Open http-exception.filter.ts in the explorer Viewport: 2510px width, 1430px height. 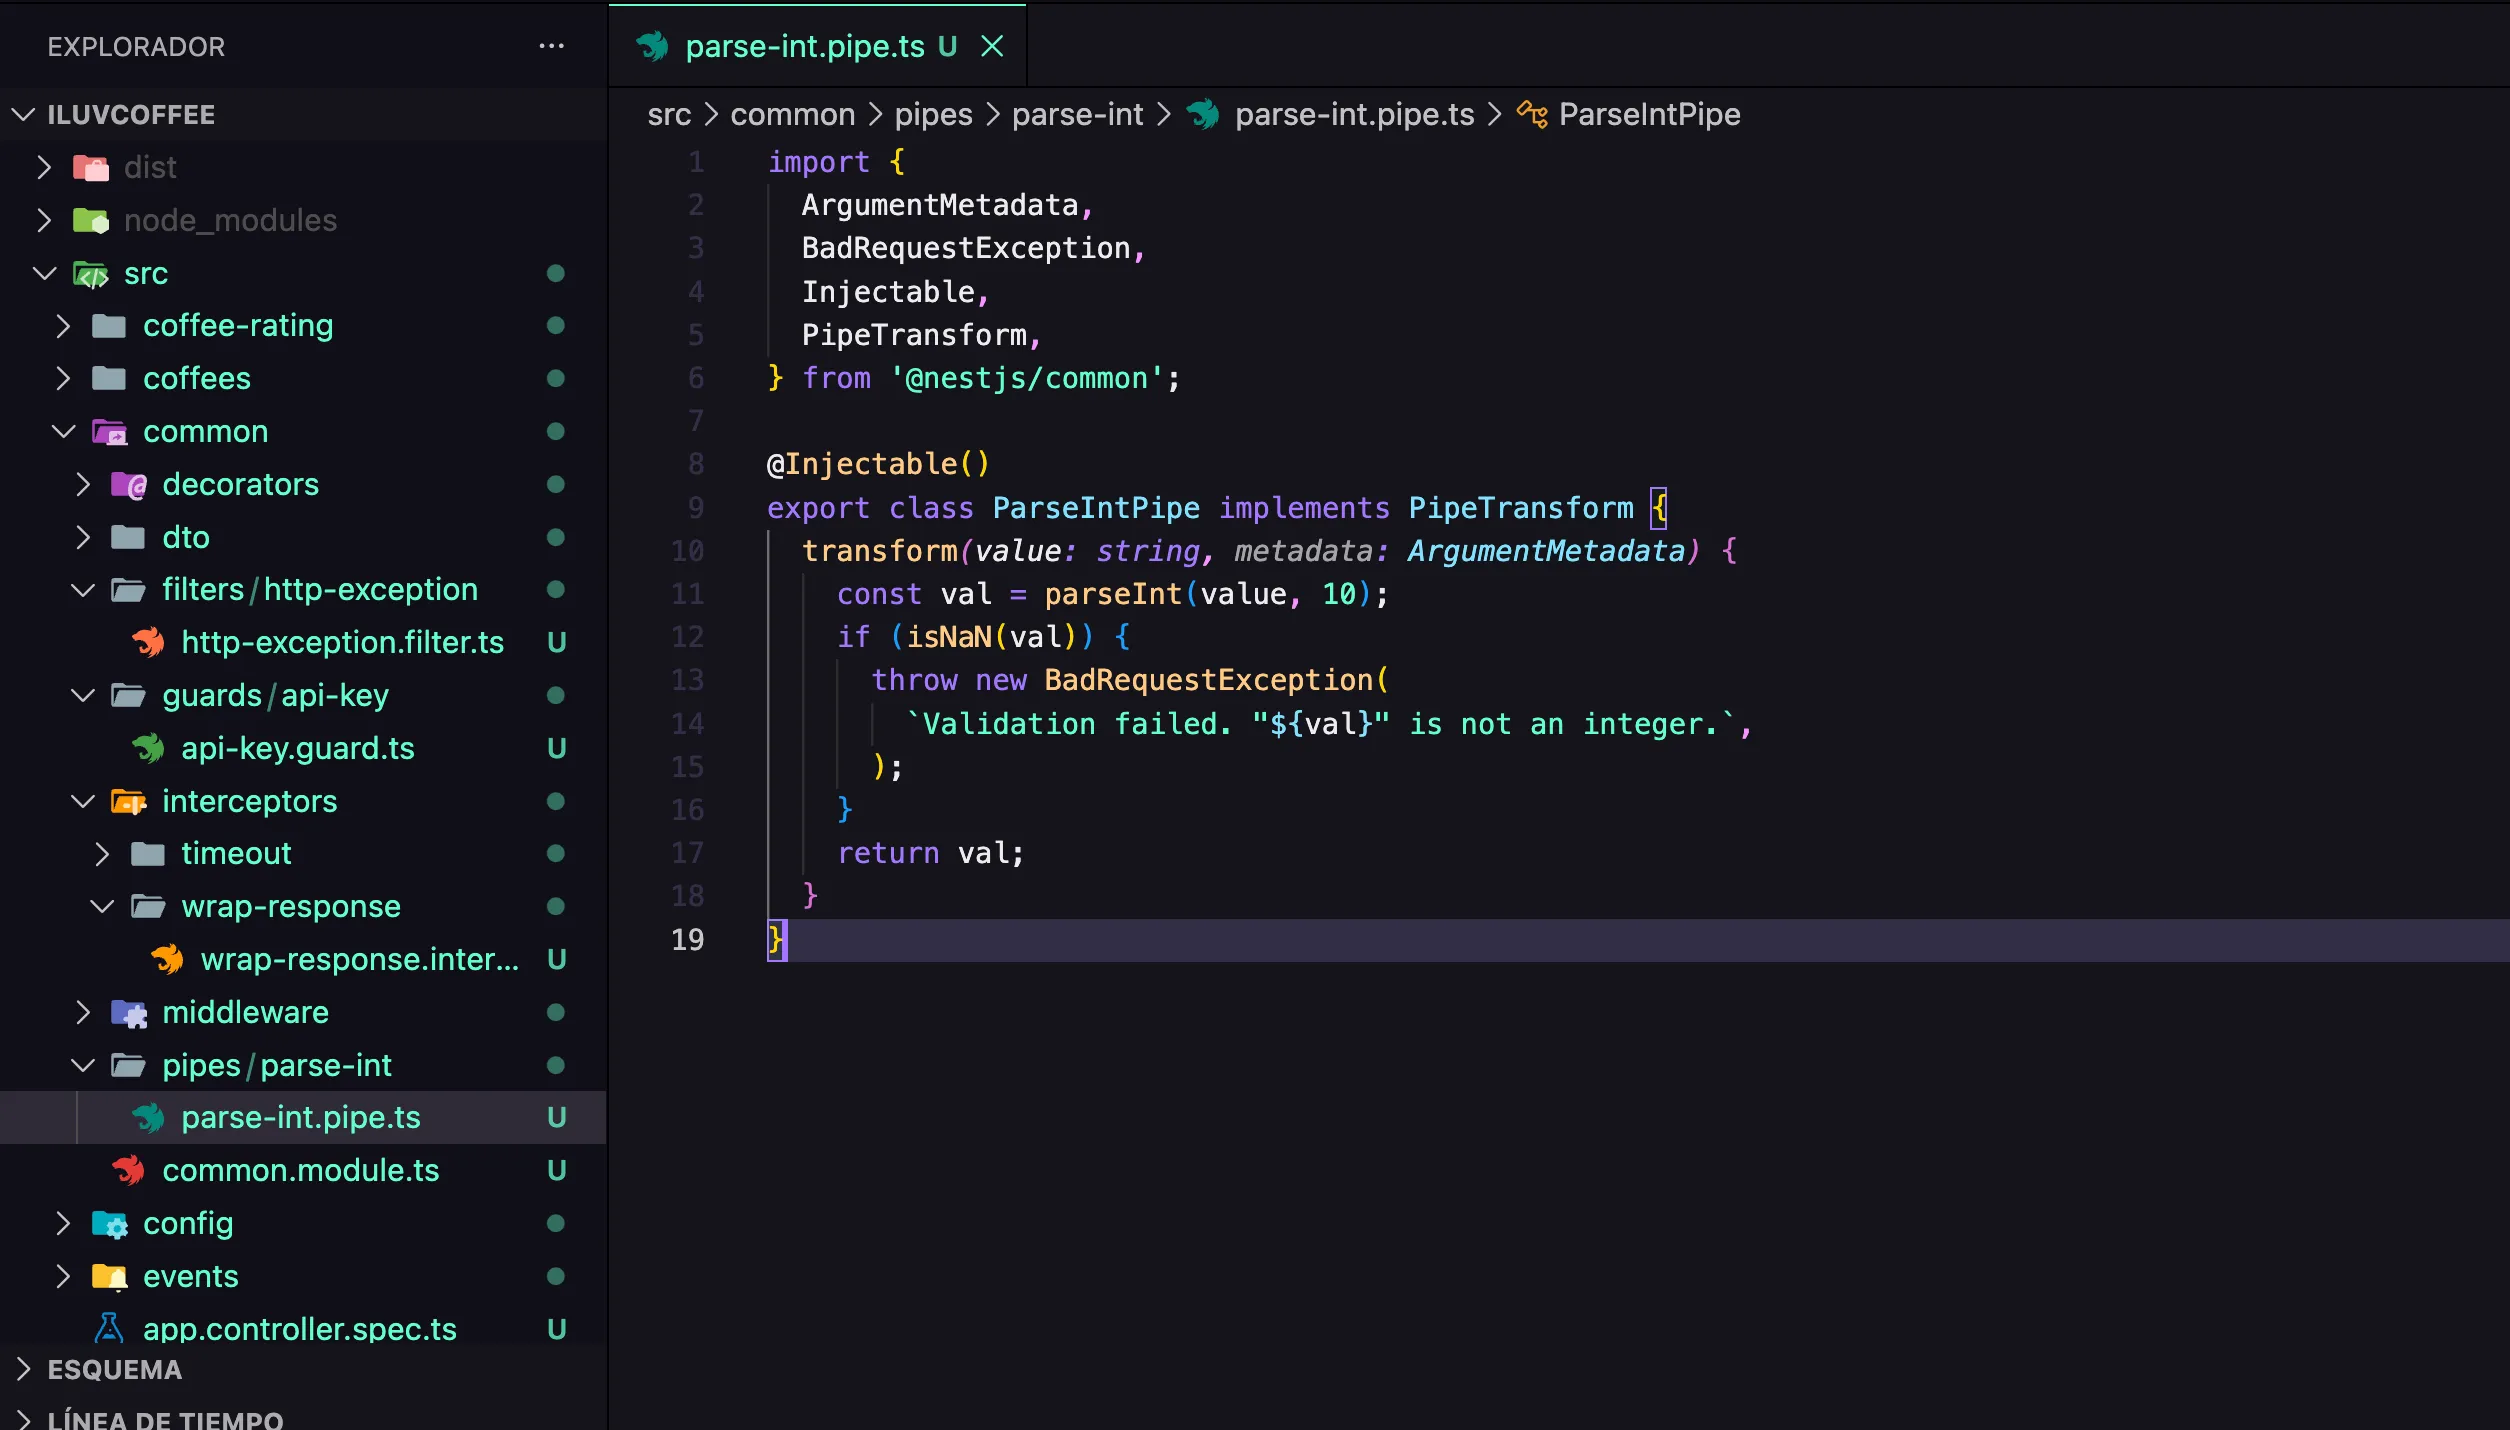(x=342, y=643)
